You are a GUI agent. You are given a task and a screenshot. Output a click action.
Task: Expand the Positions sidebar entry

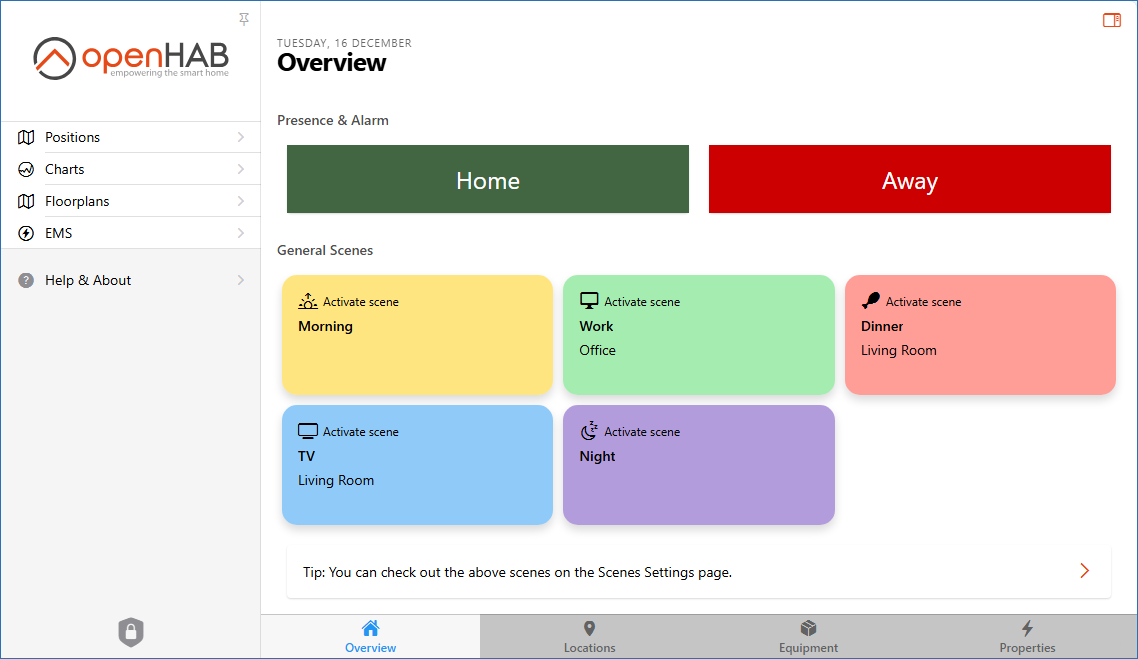tap(241, 137)
